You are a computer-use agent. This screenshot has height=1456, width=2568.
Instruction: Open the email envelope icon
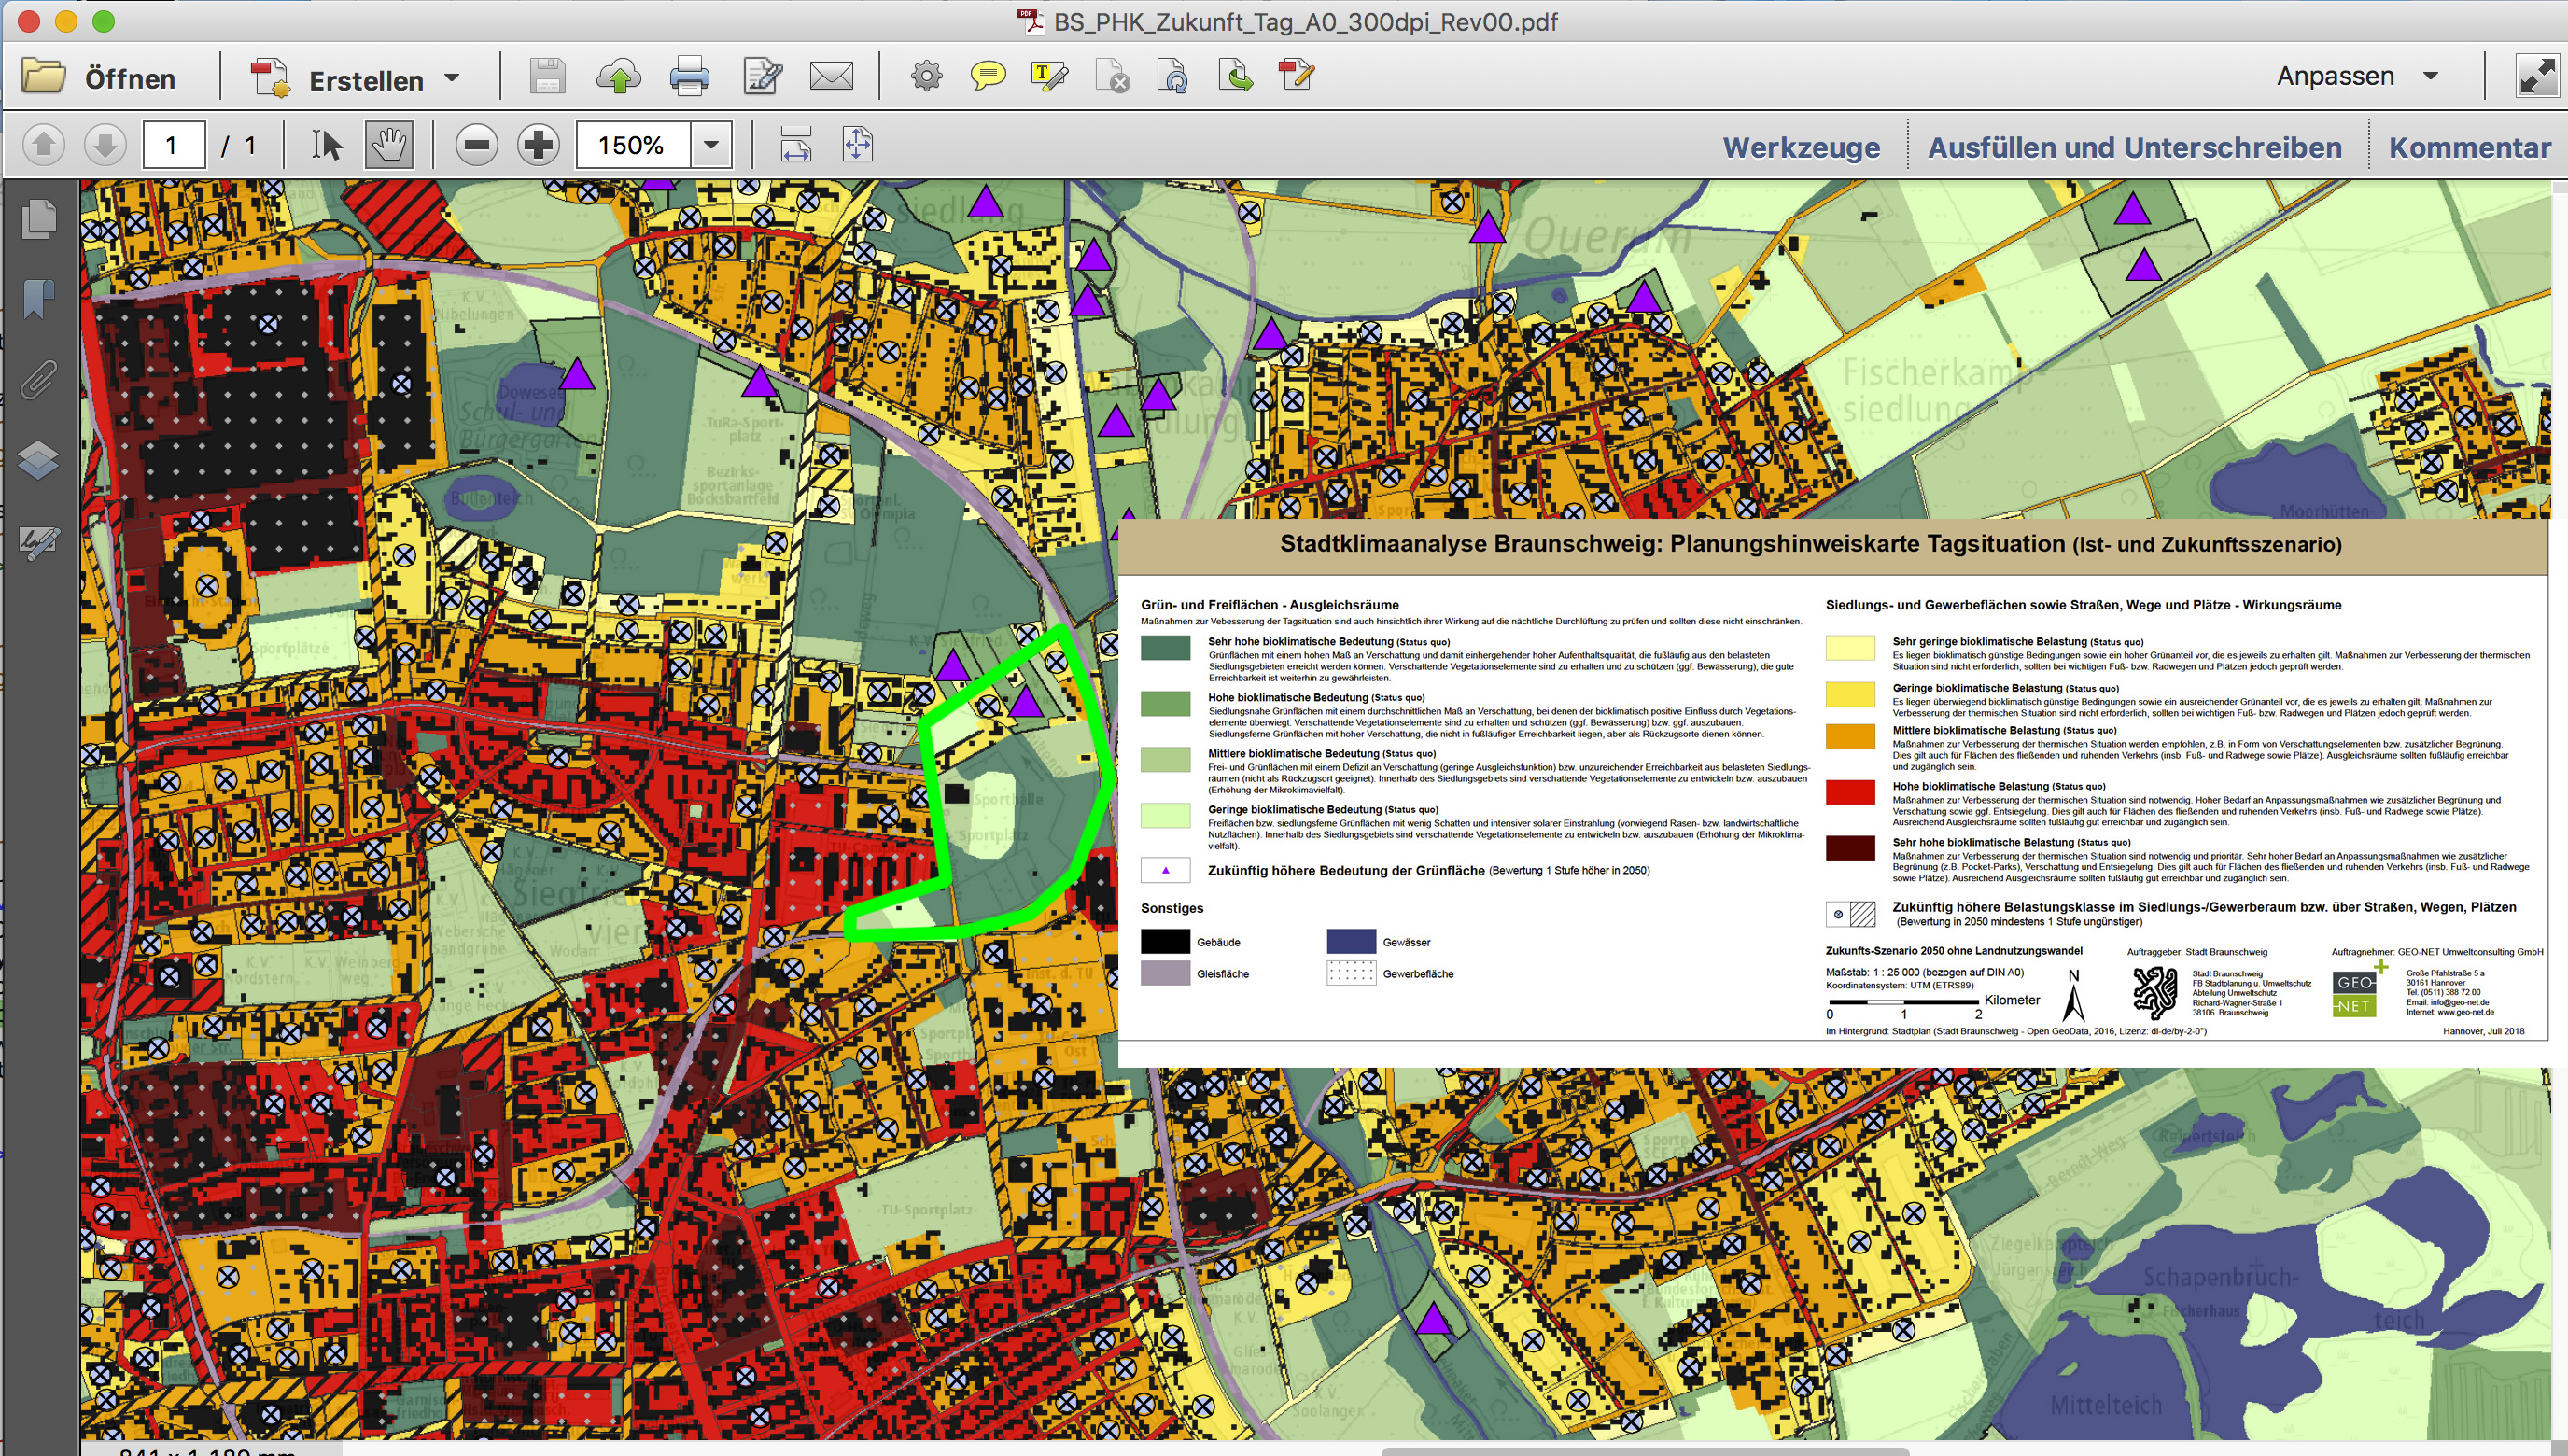[x=831, y=77]
